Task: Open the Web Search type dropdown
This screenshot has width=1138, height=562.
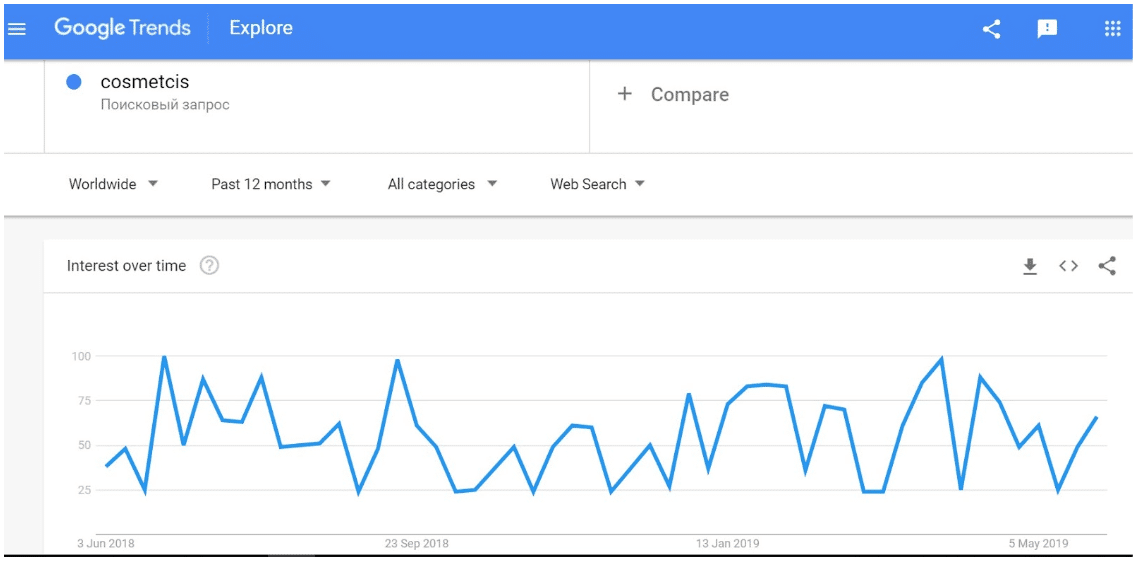Action: tap(597, 184)
